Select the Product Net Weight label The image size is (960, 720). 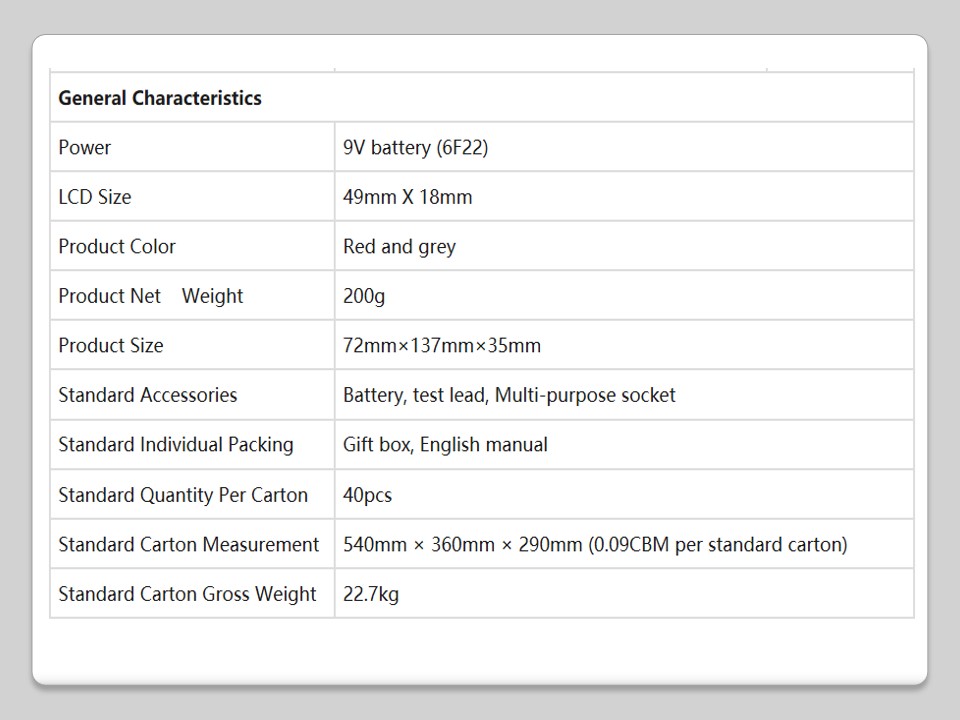(151, 296)
